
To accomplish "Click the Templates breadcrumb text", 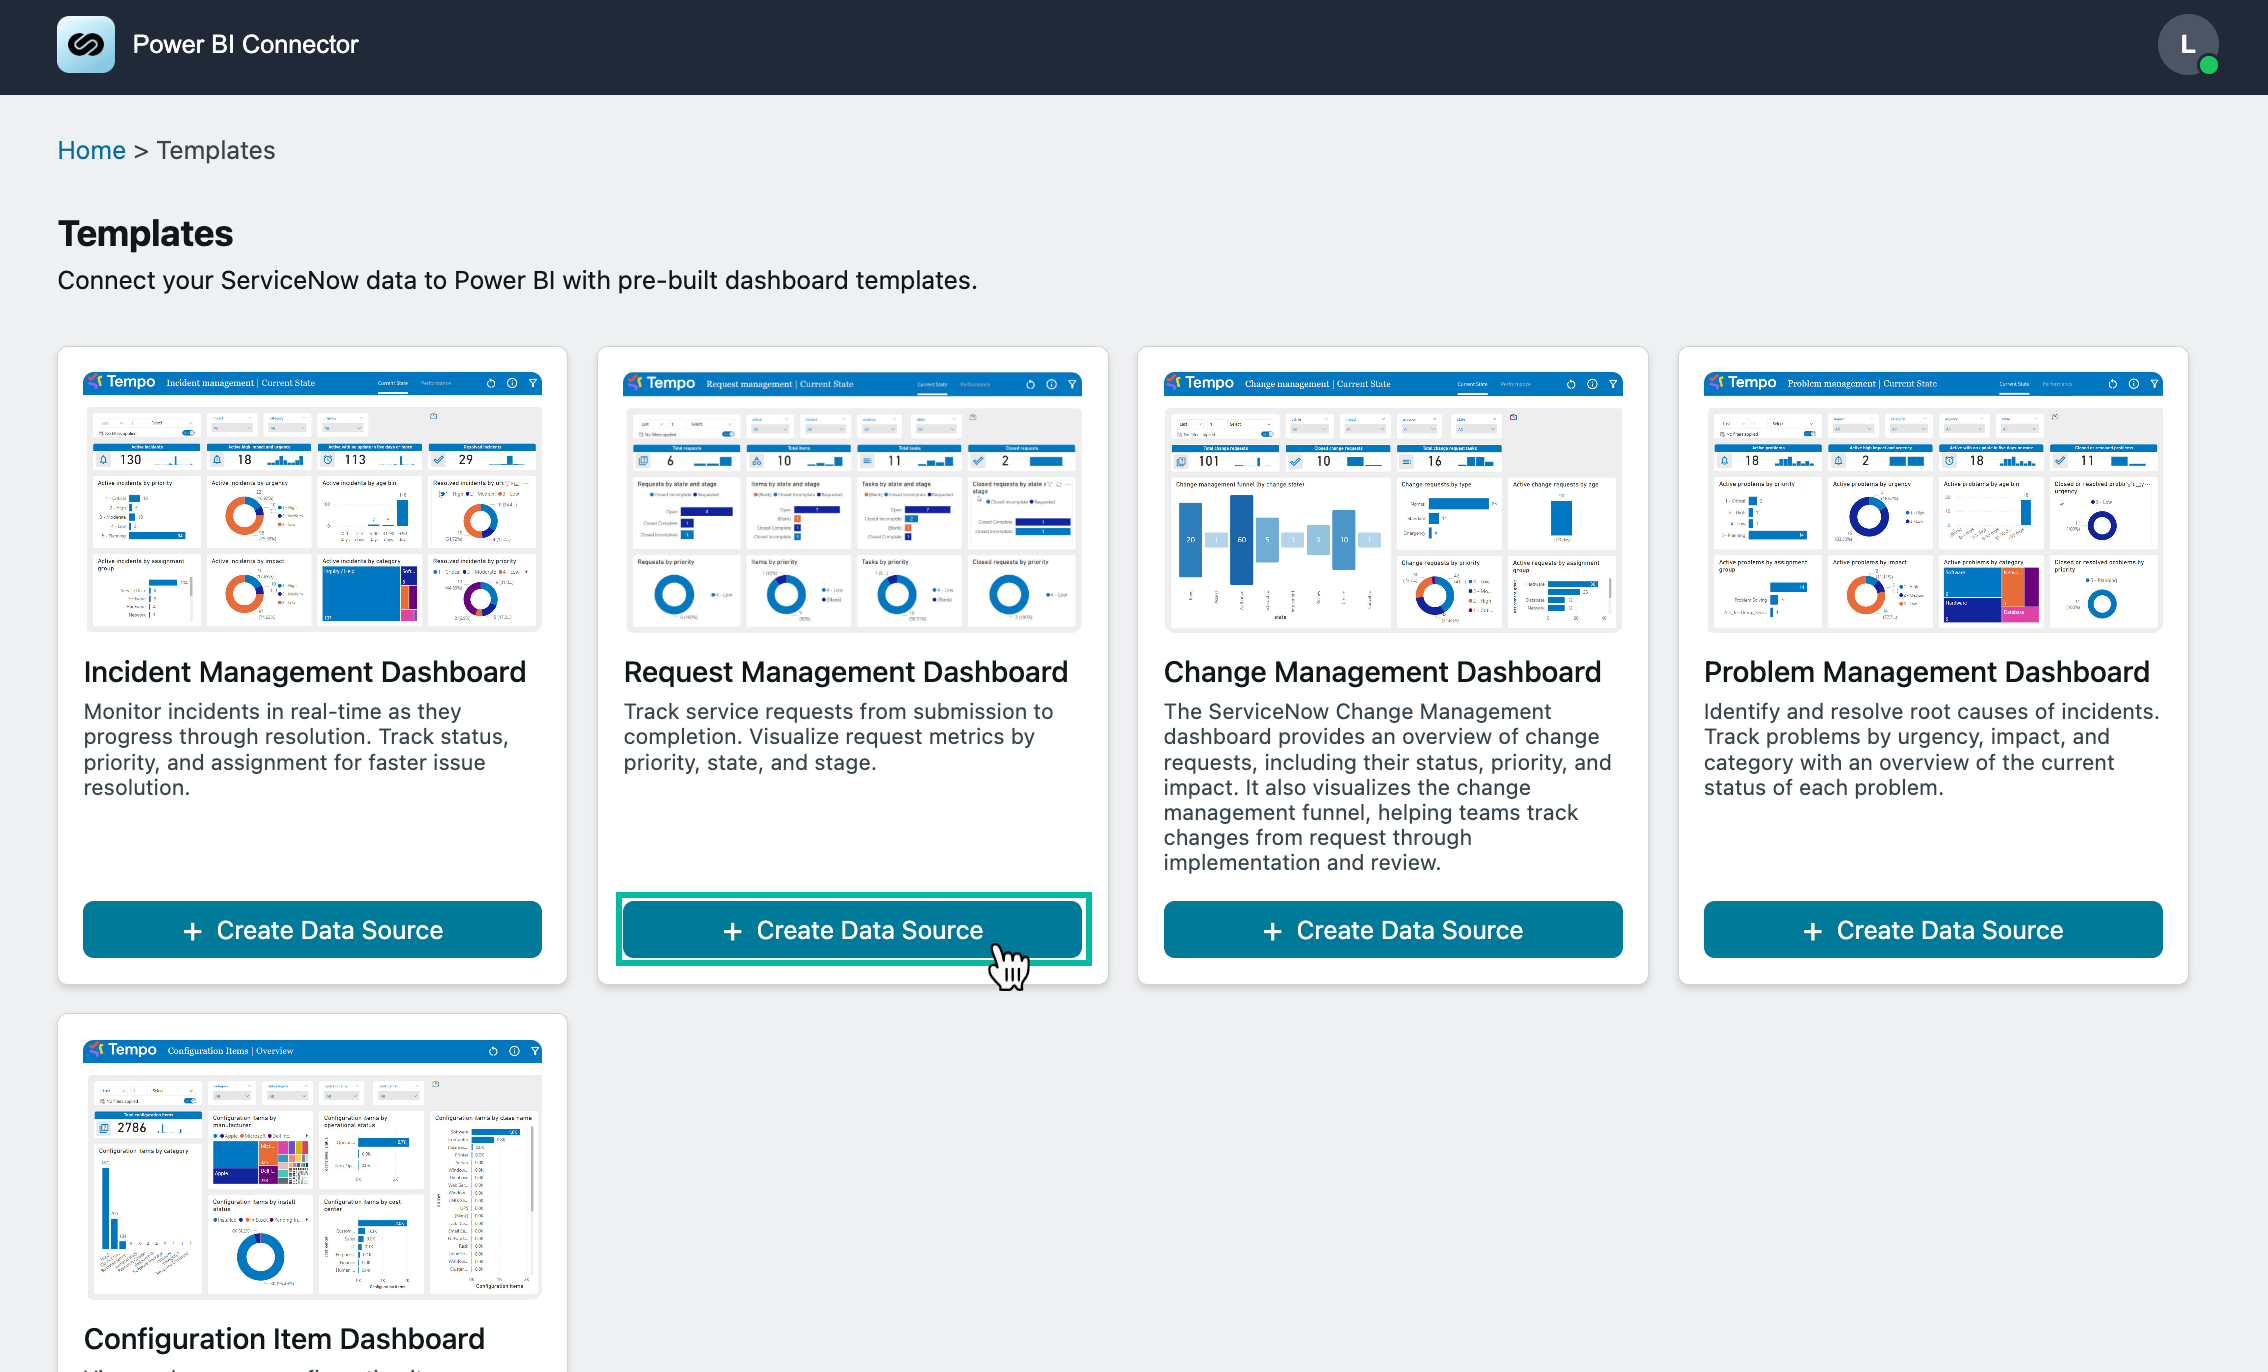I will [x=216, y=150].
